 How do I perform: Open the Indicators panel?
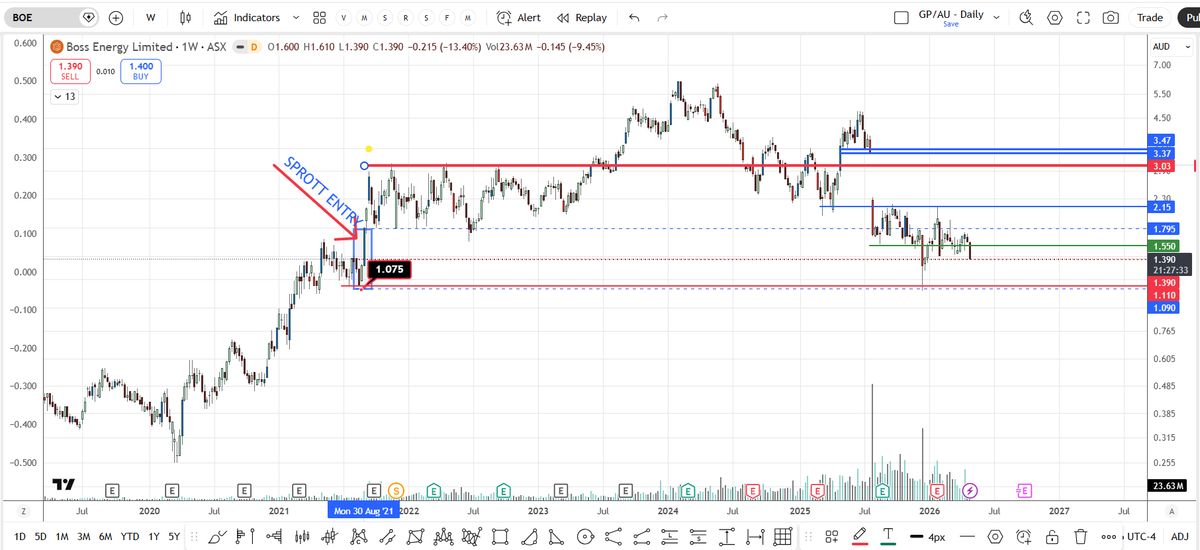[247, 17]
